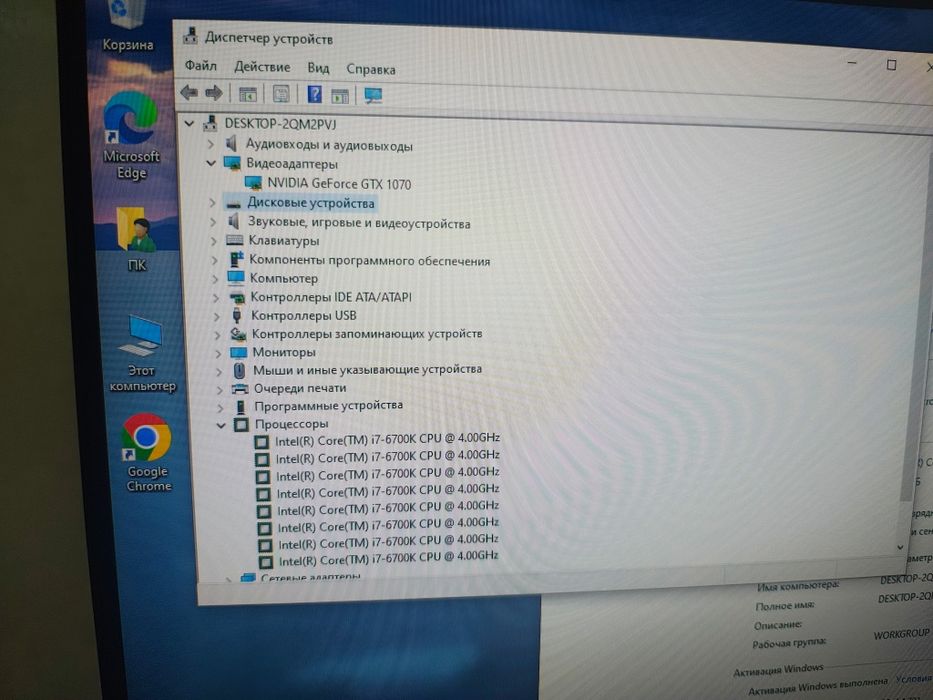
Task: Click Активация Windows text in System window
Action: tap(778, 670)
